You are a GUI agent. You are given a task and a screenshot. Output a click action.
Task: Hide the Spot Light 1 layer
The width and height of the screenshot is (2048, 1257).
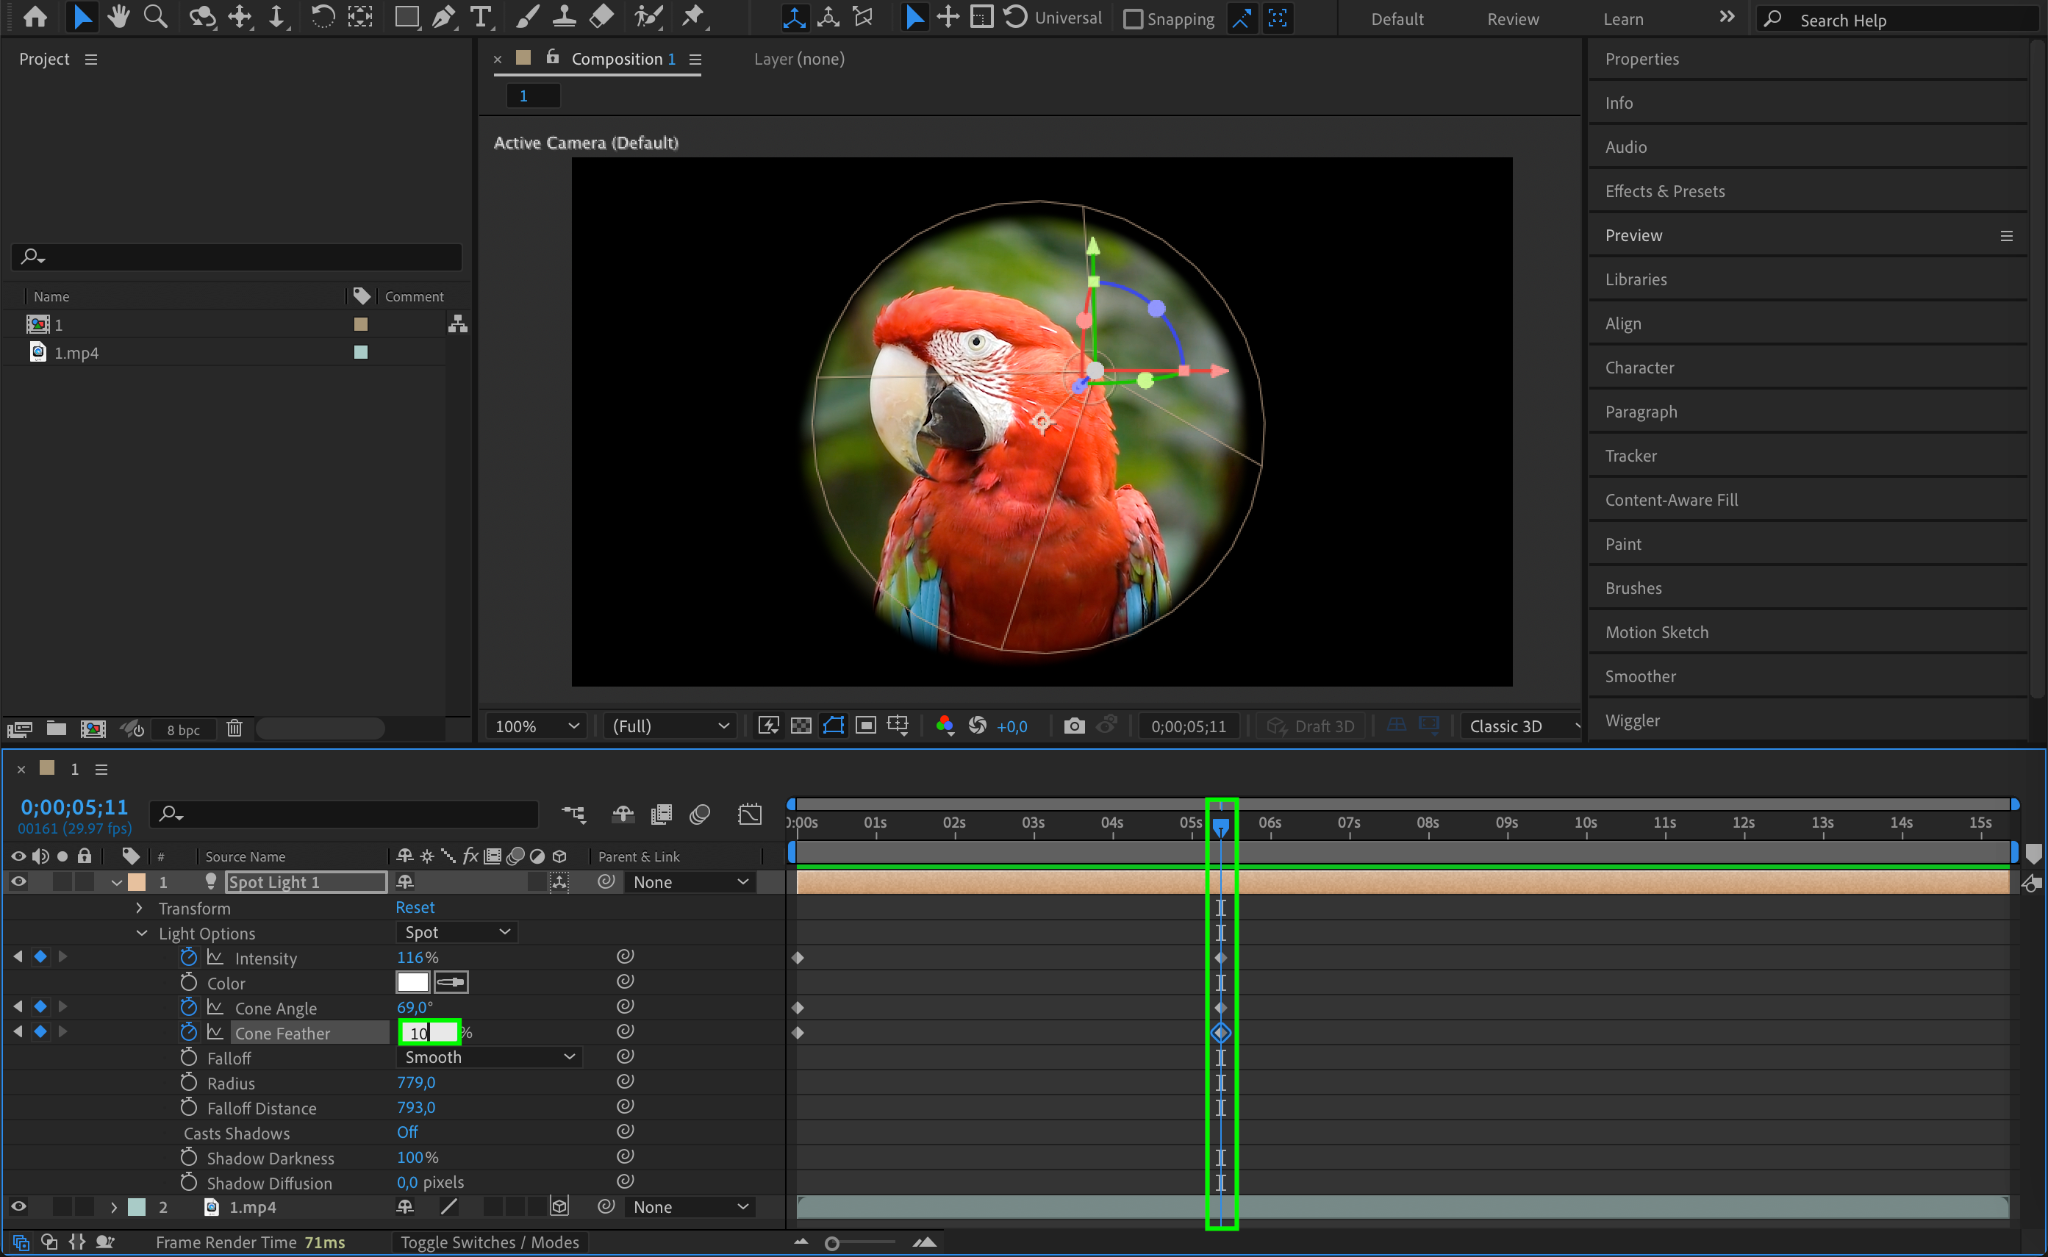[18, 882]
